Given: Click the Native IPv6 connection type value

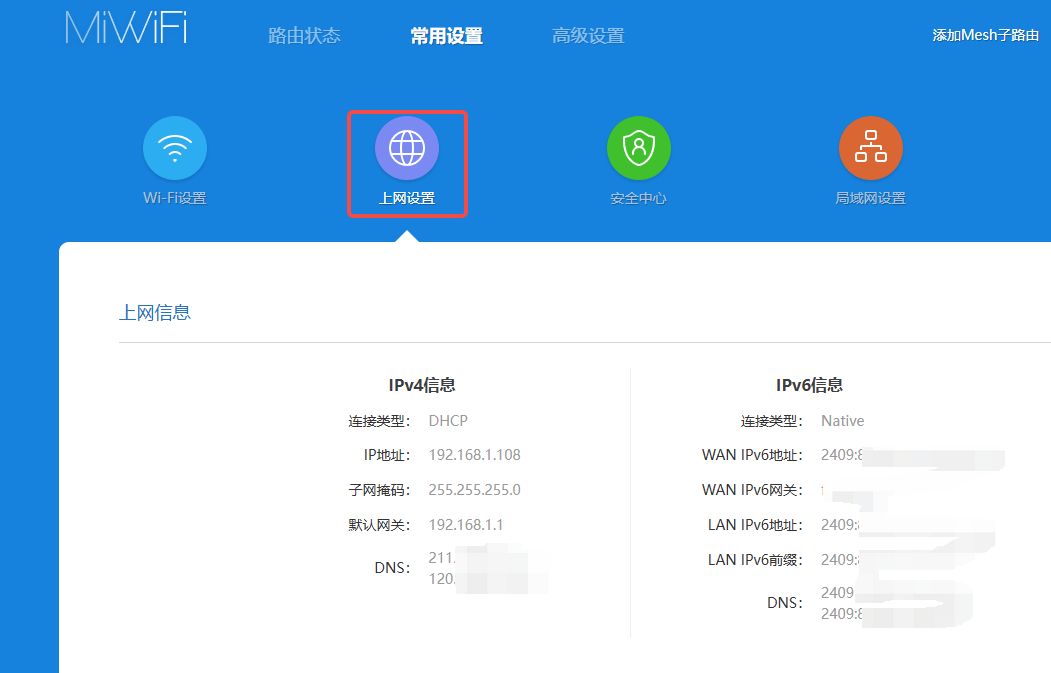Looking at the screenshot, I should (842, 421).
